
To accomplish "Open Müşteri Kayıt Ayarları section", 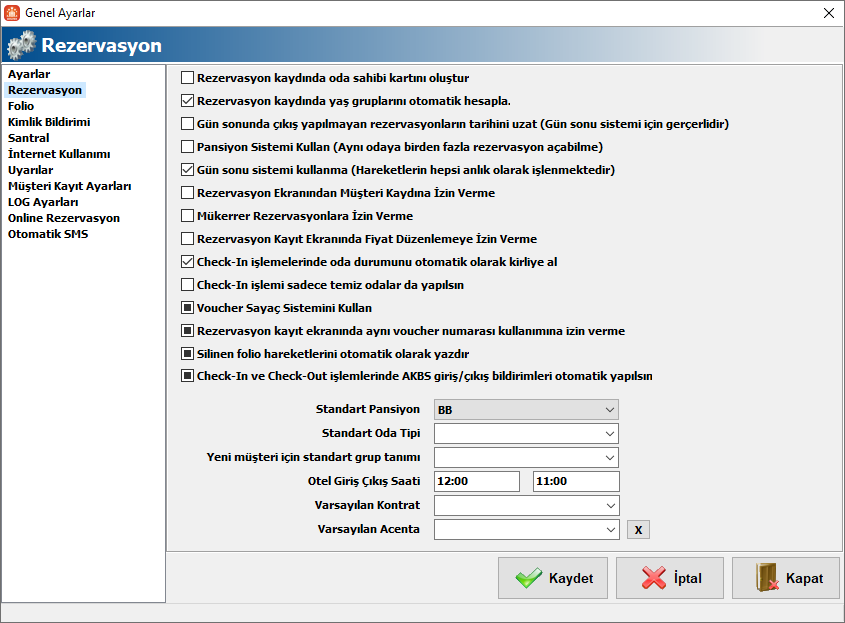I will point(70,186).
